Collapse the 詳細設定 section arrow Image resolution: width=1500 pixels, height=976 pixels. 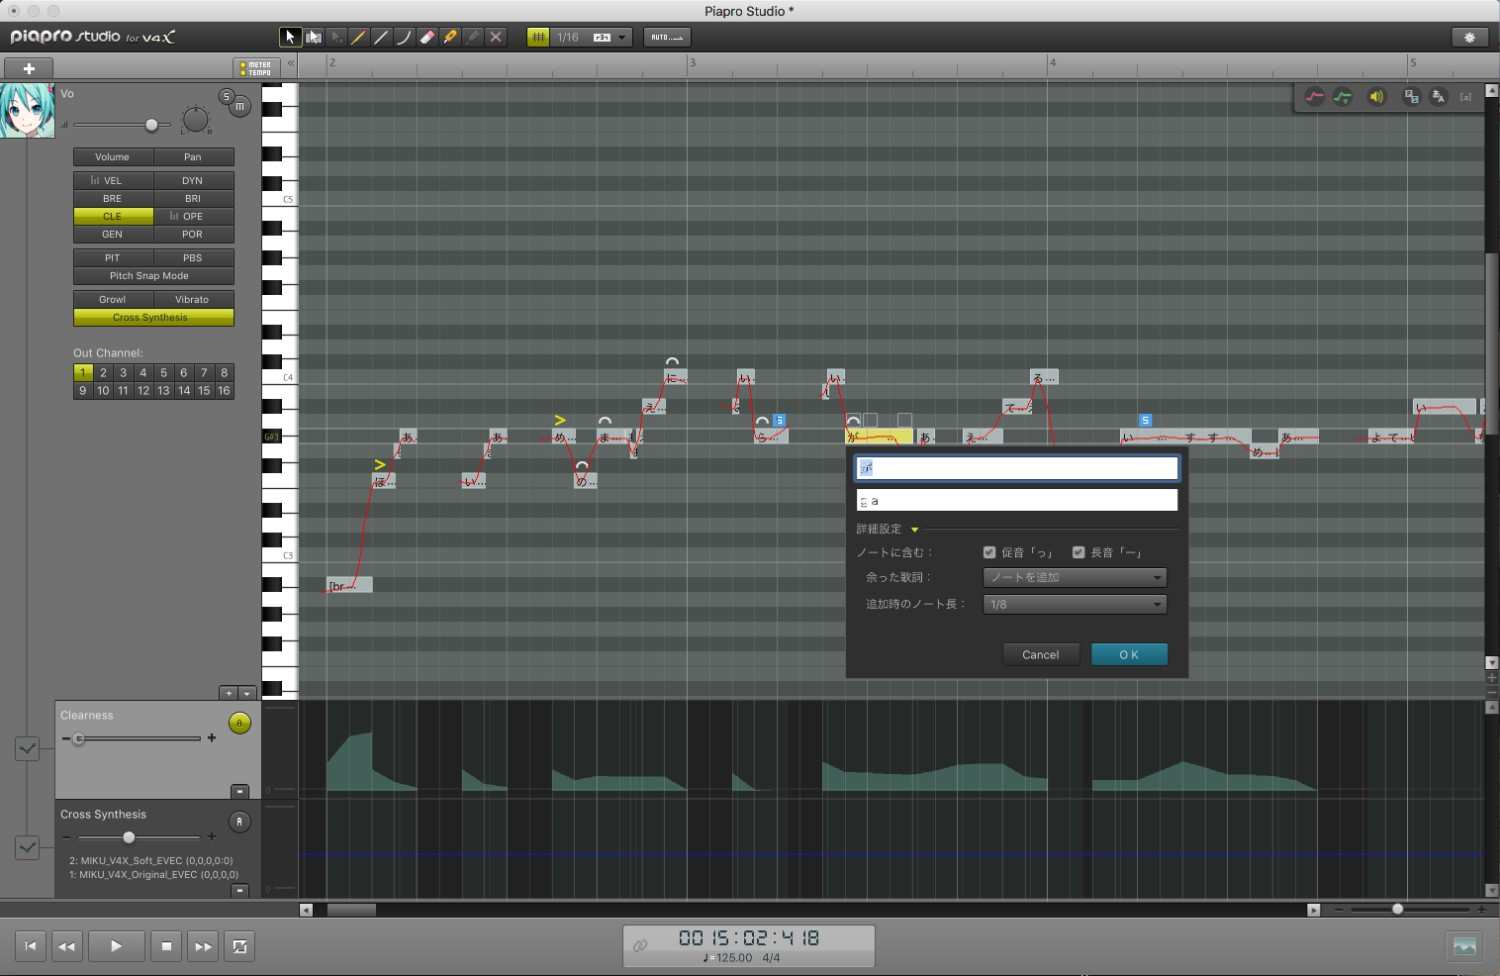click(x=914, y=529)
